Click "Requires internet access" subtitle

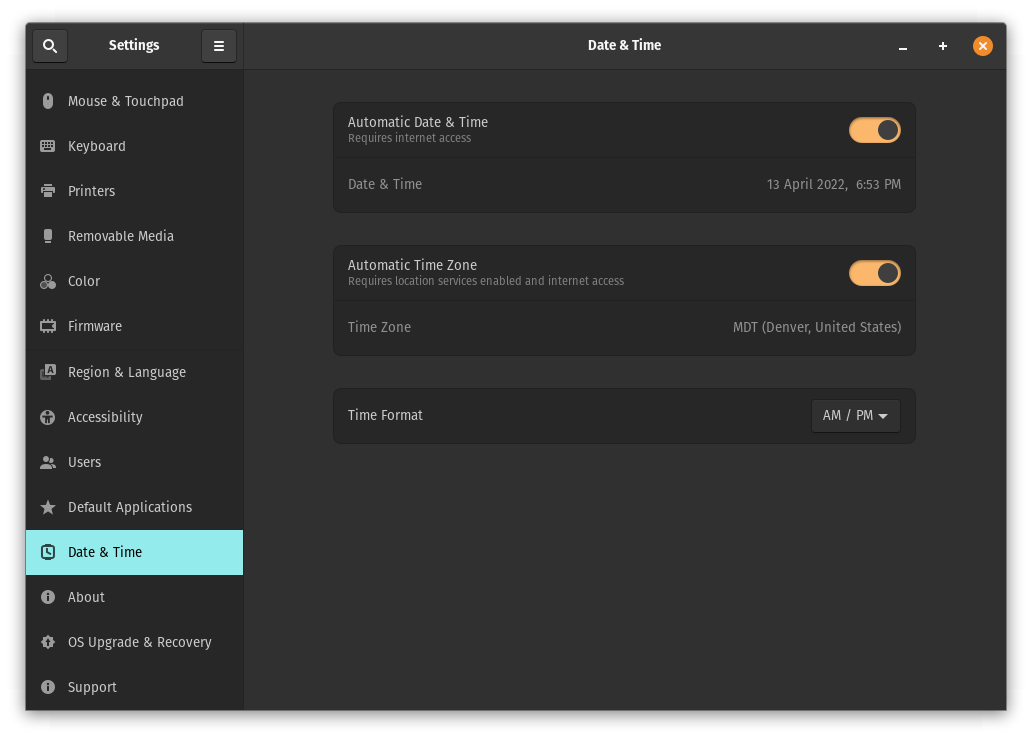409,138
